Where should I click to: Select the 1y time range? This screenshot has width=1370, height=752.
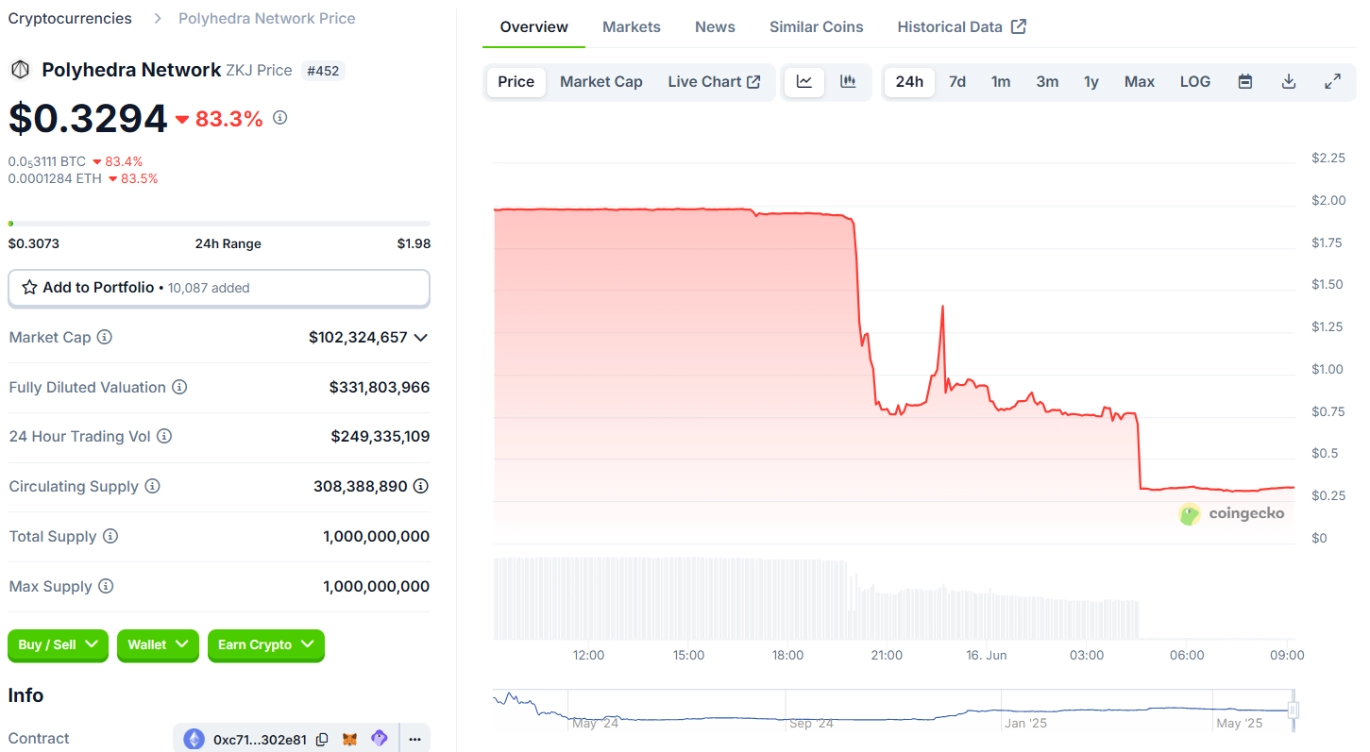1091,82
